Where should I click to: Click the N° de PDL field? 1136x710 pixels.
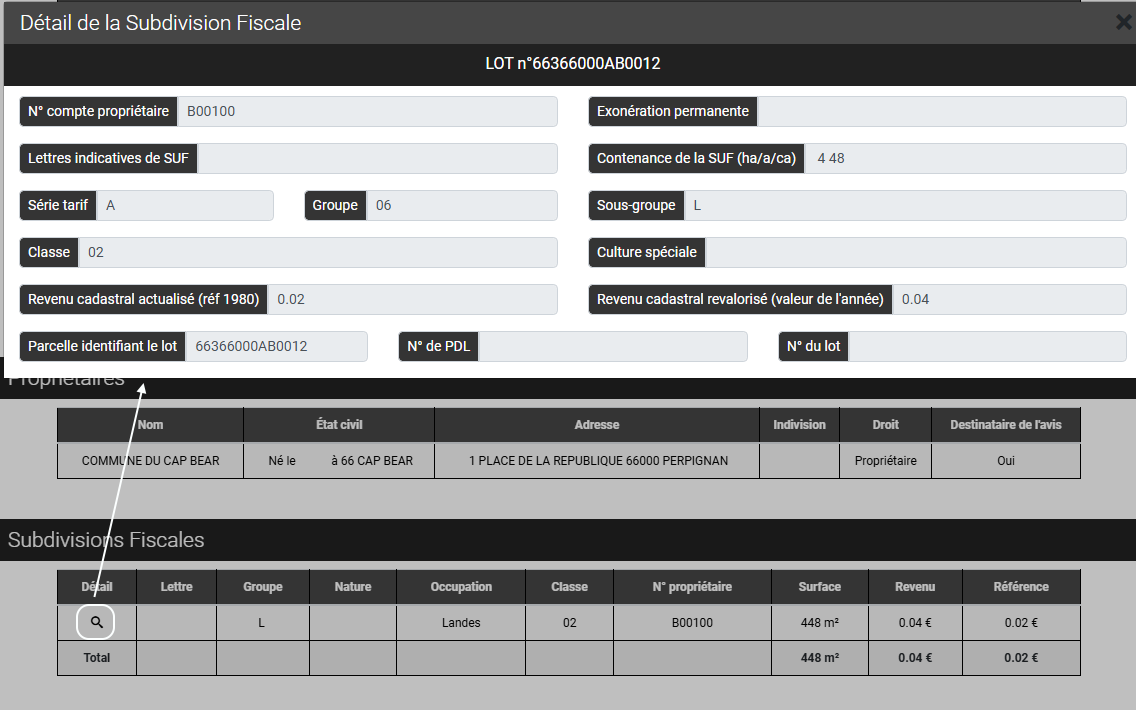coord(612,346)
